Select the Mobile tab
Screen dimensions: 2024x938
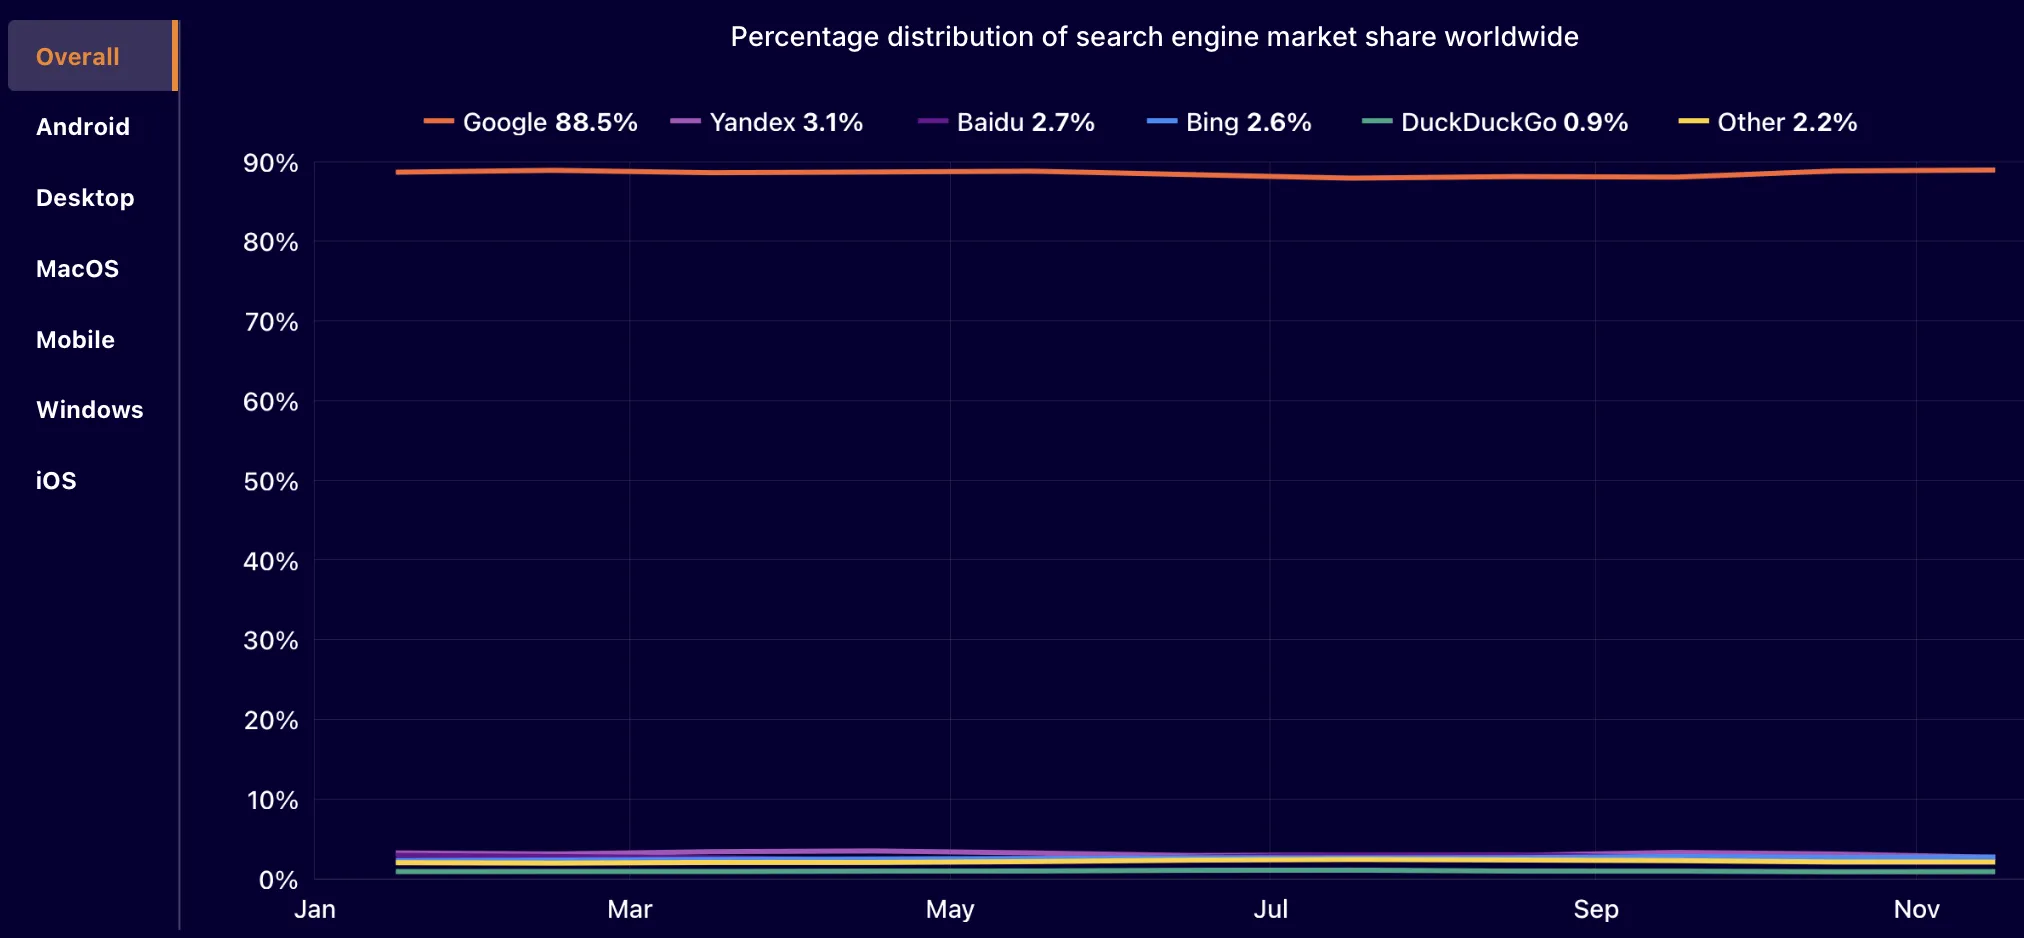click(75, 340)
